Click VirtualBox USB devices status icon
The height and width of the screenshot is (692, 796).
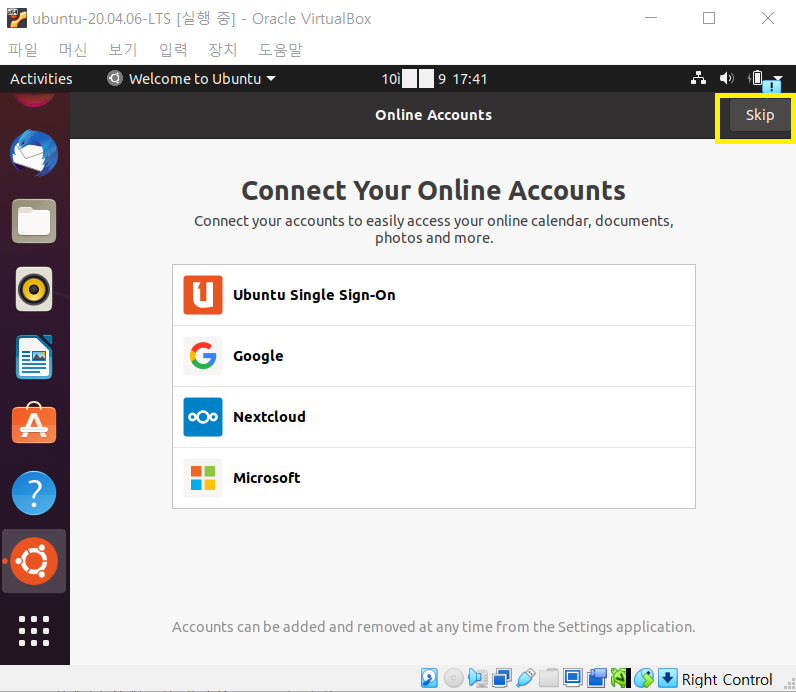tap(525, 678)
